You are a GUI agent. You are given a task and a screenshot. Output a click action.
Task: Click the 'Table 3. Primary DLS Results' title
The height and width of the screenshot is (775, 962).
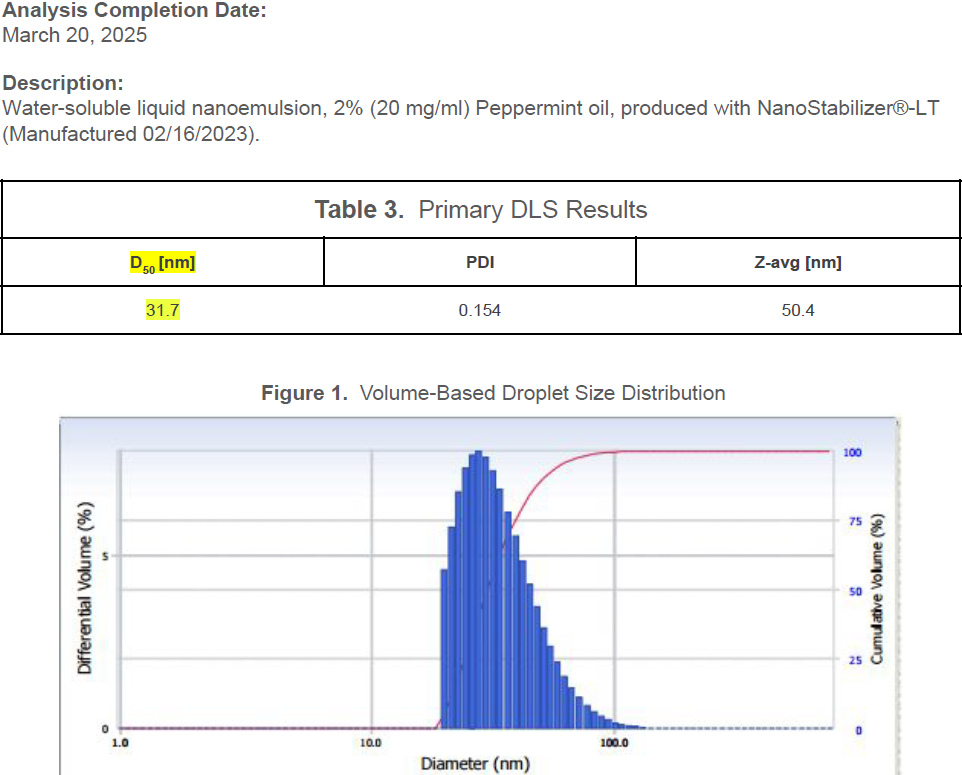481,209
